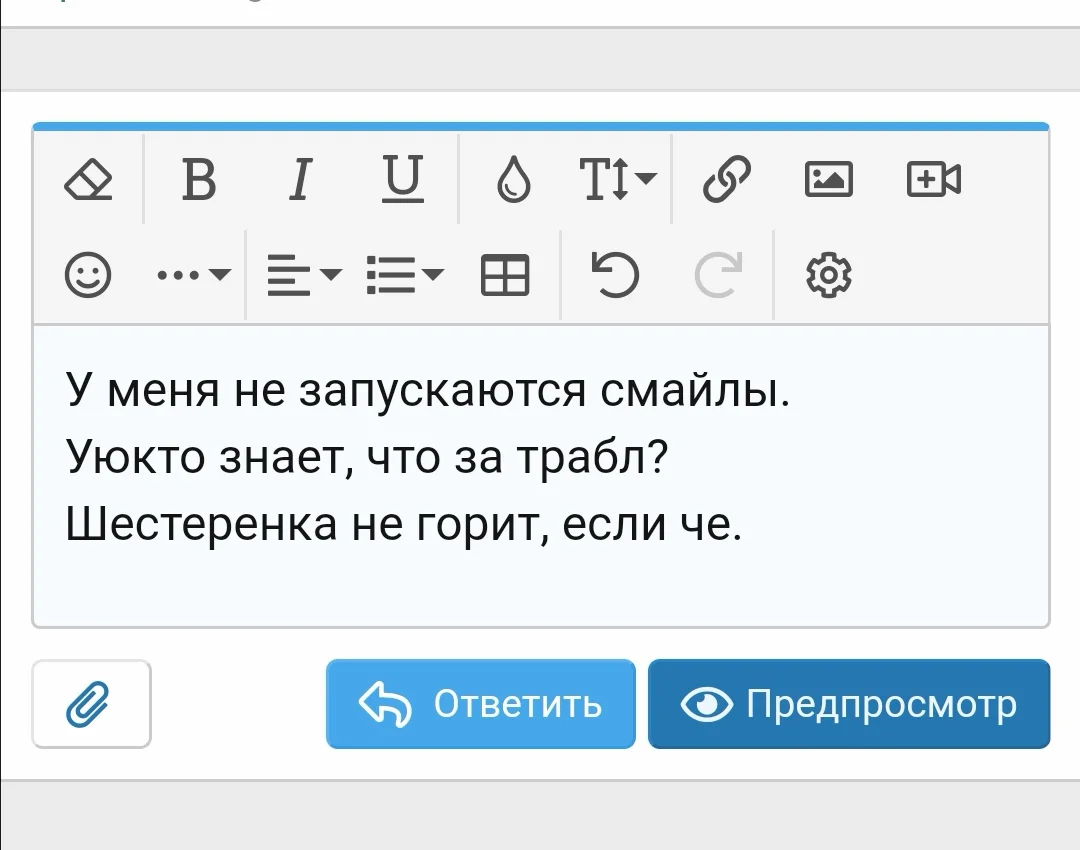This screenshot has width=1080, height=850.
Task: Click the Ответить reply button
Action: 480,704
